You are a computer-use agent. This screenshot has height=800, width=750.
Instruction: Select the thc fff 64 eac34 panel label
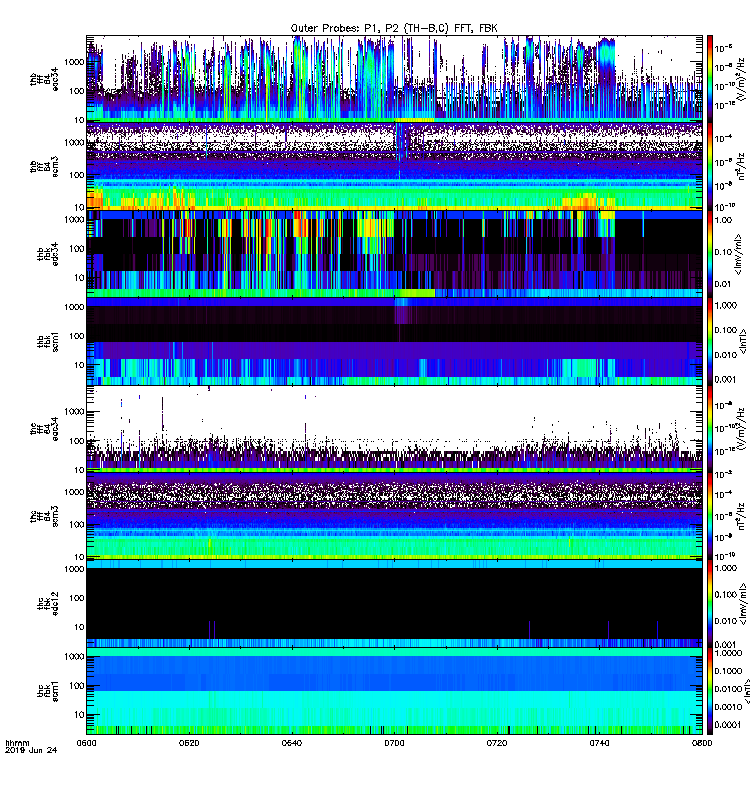(x=44, y=429)
